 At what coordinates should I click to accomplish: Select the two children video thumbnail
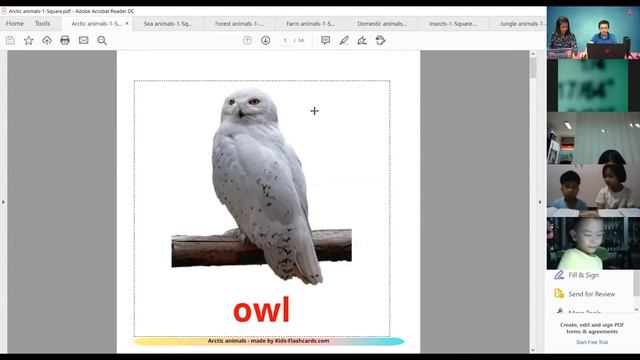[593, 191]
